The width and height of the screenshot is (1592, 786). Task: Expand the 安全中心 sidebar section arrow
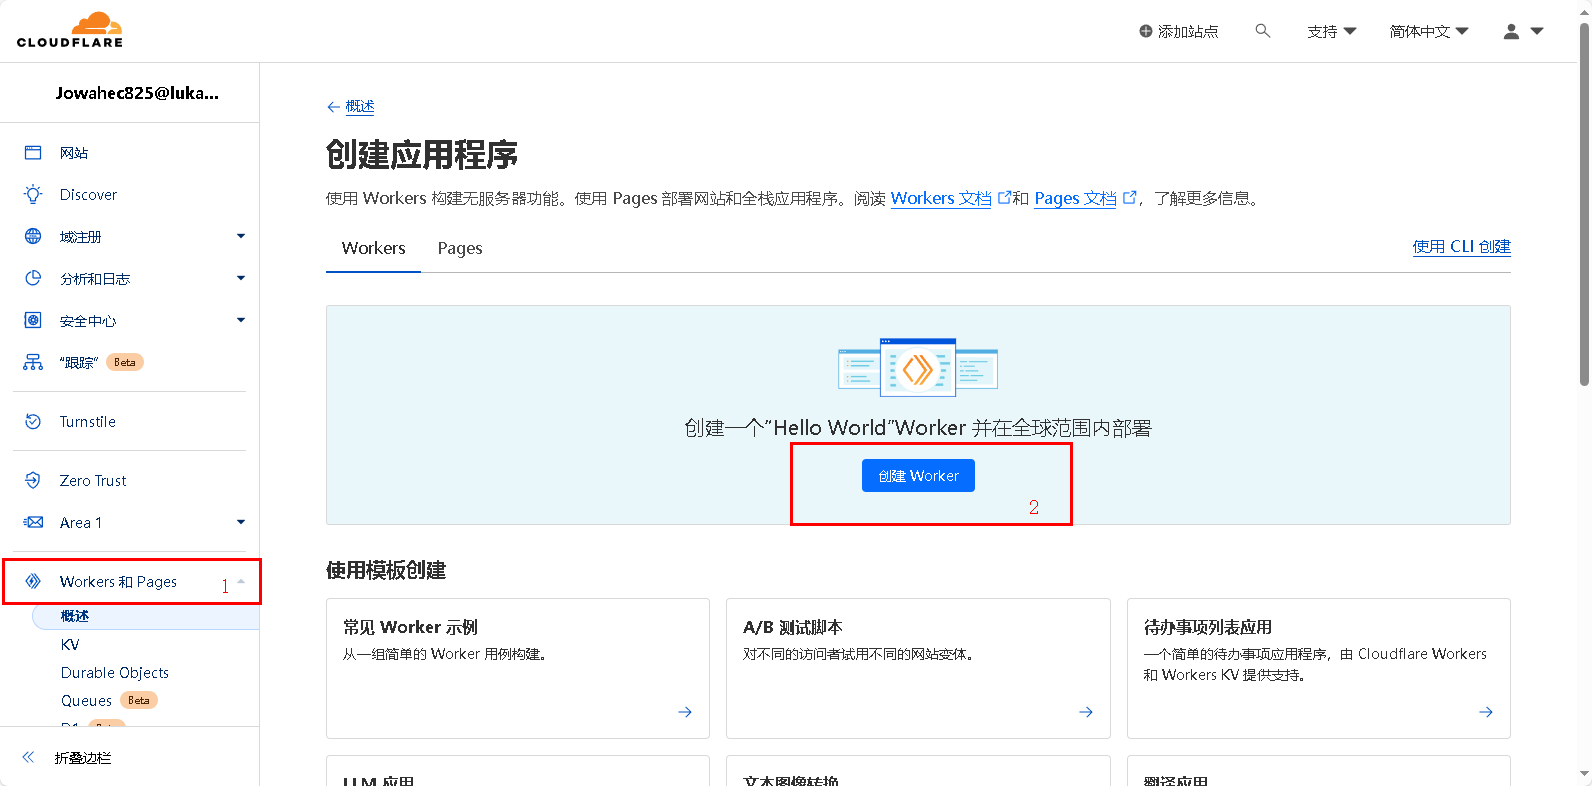coord(241,321)
